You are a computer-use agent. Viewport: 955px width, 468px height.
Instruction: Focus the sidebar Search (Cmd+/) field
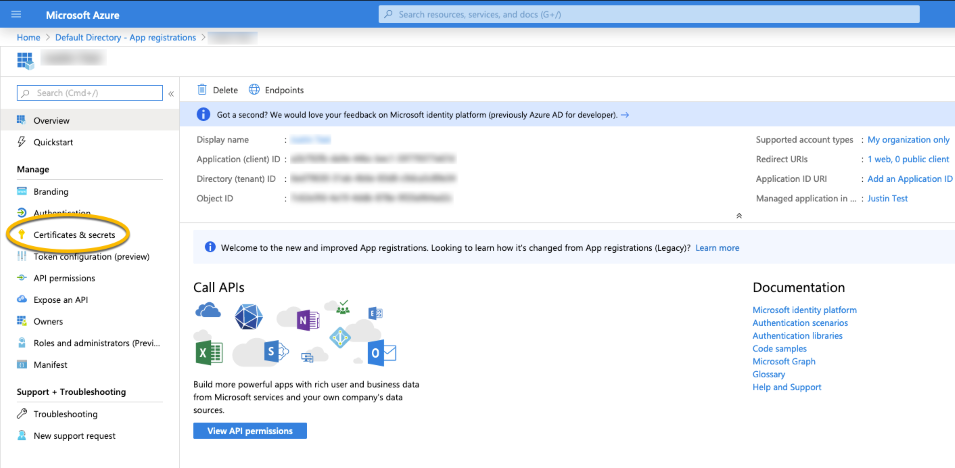tap(90, 93)
